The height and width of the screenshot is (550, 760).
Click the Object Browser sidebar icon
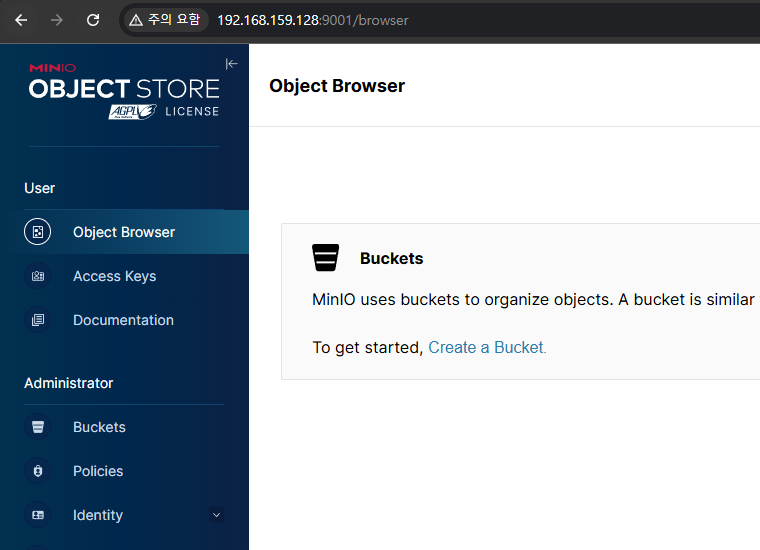tap(37, 232)
